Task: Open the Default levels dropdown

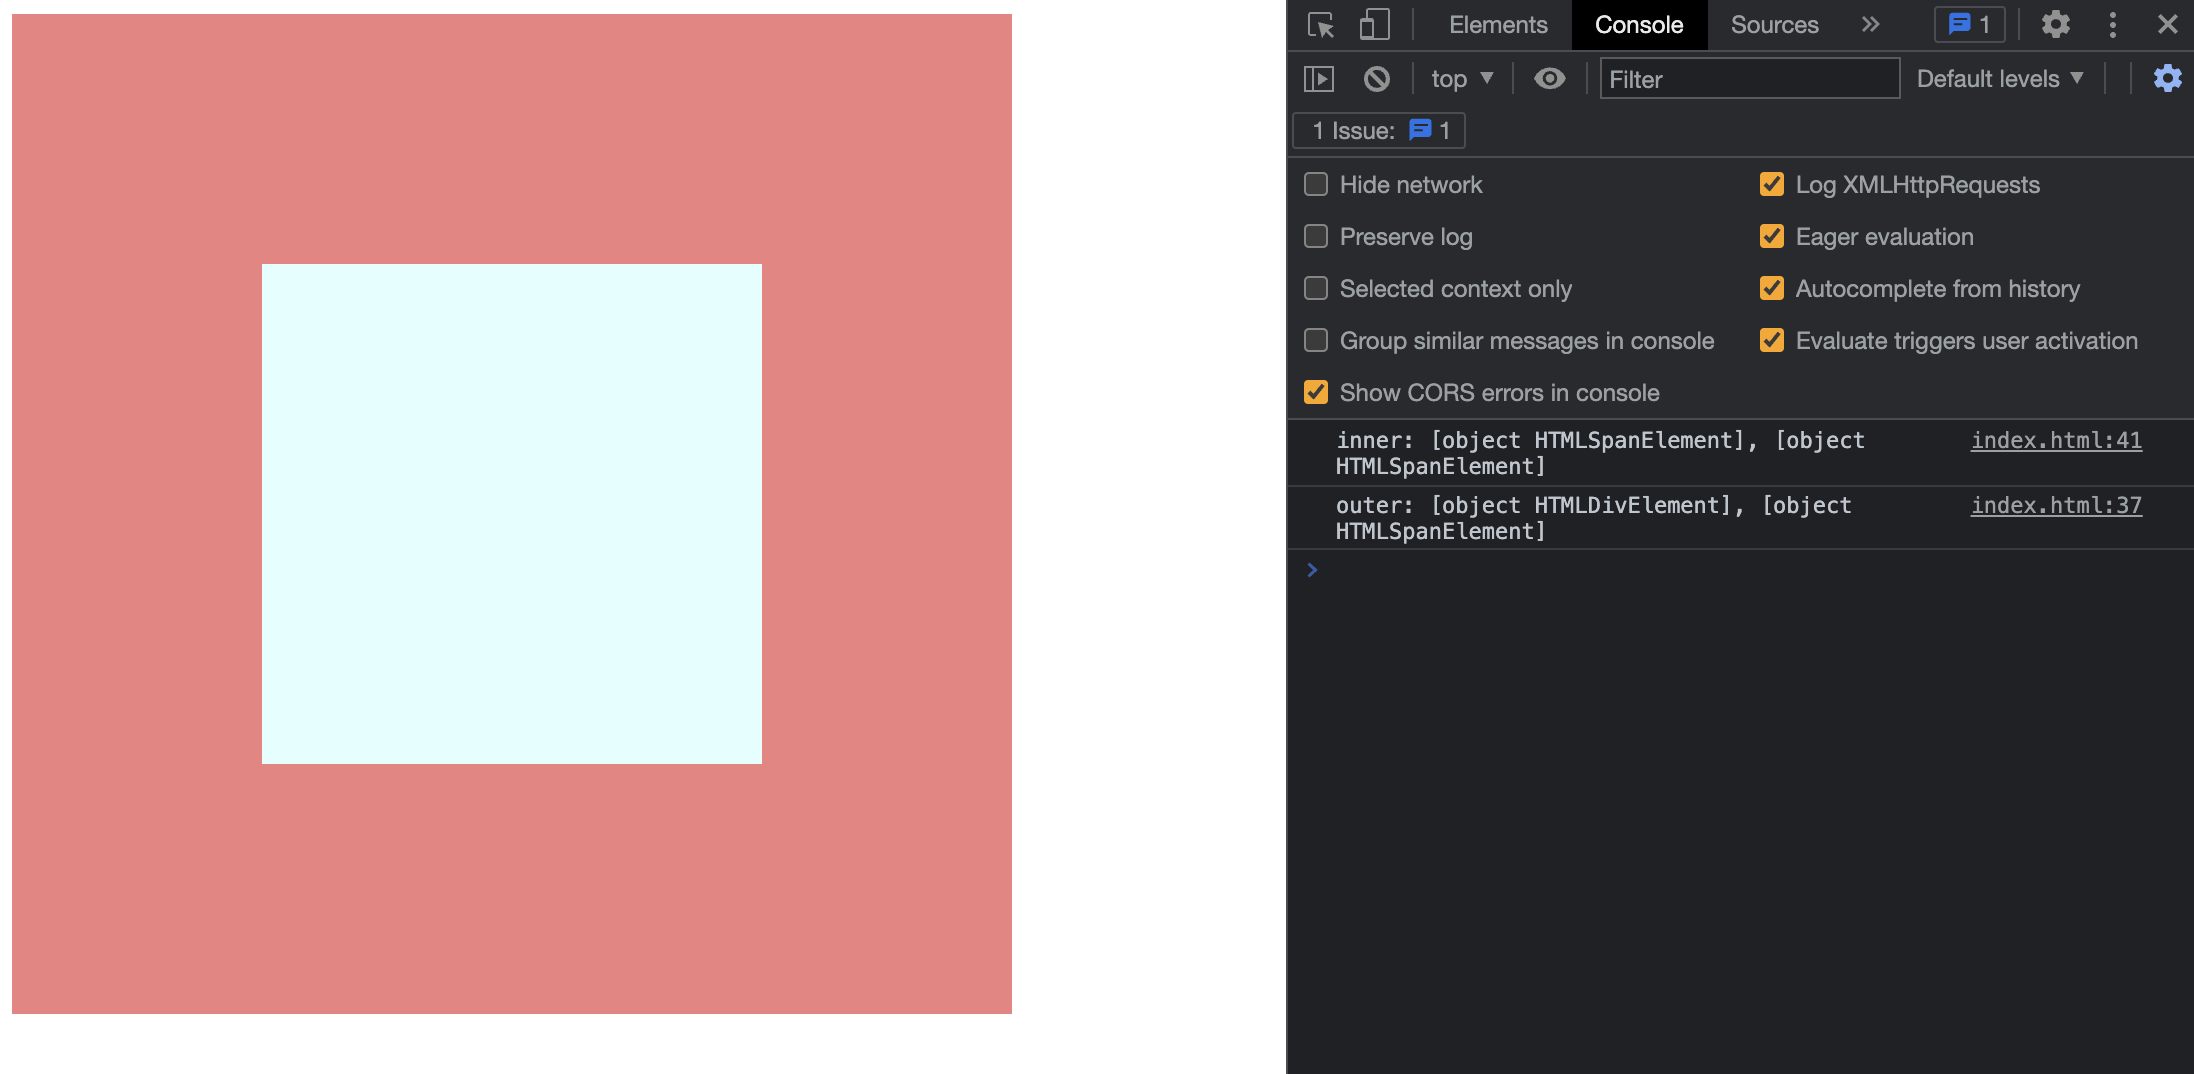Action: [x=2001, y=78]
